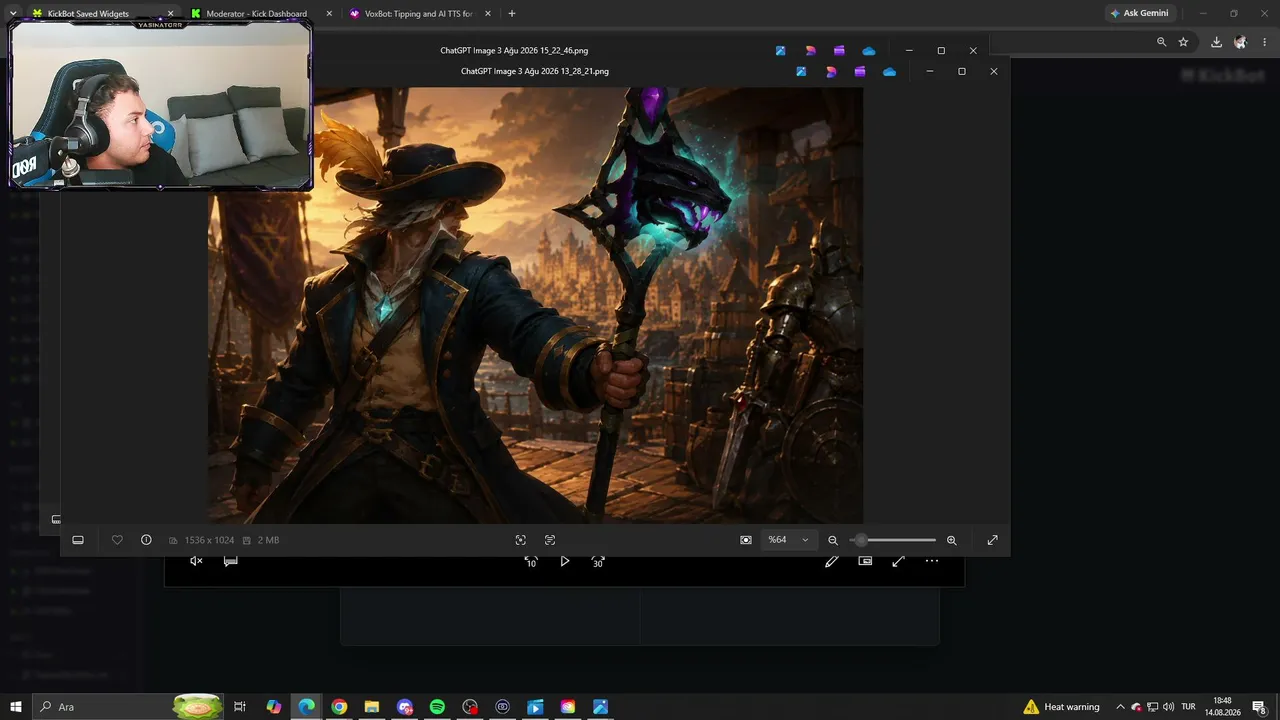Screen dimensions: 1280x720
Task: Open a new browser tab
Action: click(x=512, y=14)
